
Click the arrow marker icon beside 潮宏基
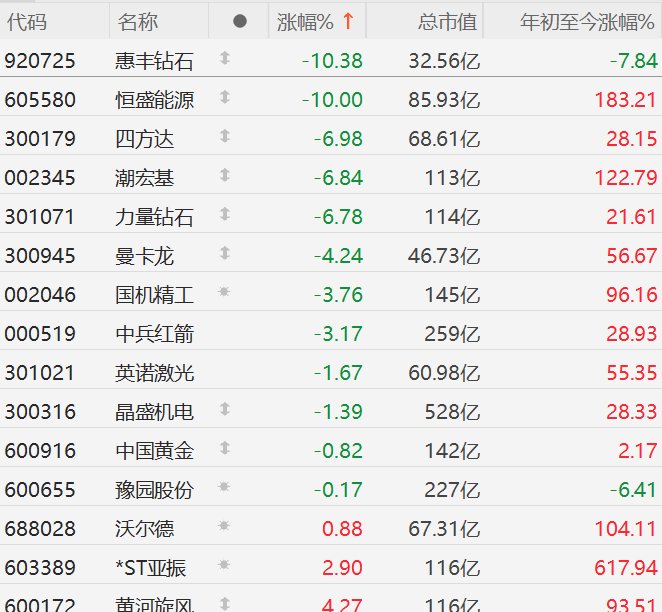[225, 176]
